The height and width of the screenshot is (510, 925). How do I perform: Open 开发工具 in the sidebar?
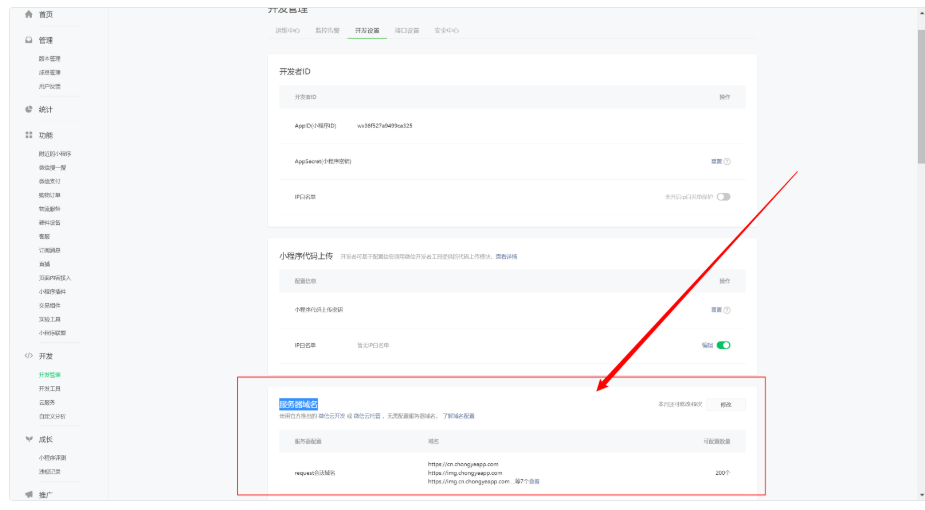coord(50,389)
